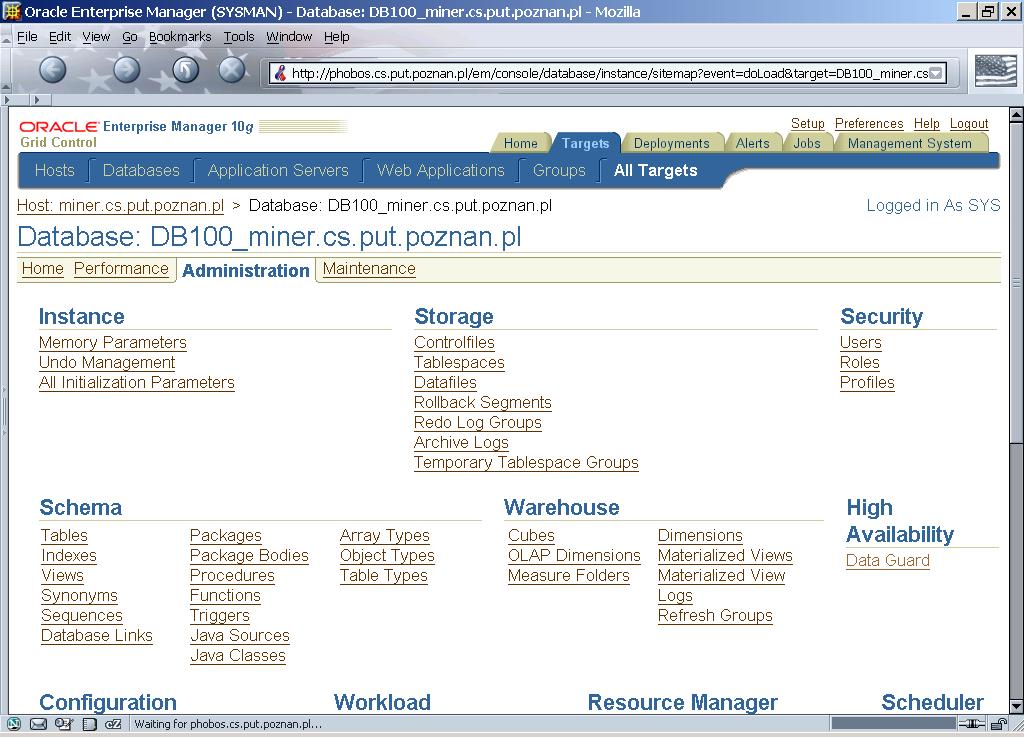Collapse the navigation toolbar using its grippy
Viewport: 1024px width, 737px height.
pos(5,71)
